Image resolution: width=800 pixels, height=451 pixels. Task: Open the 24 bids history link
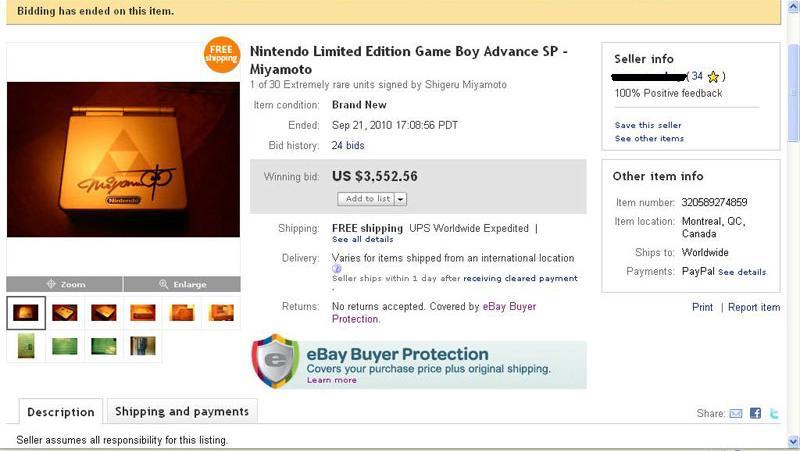click(348, 145)
